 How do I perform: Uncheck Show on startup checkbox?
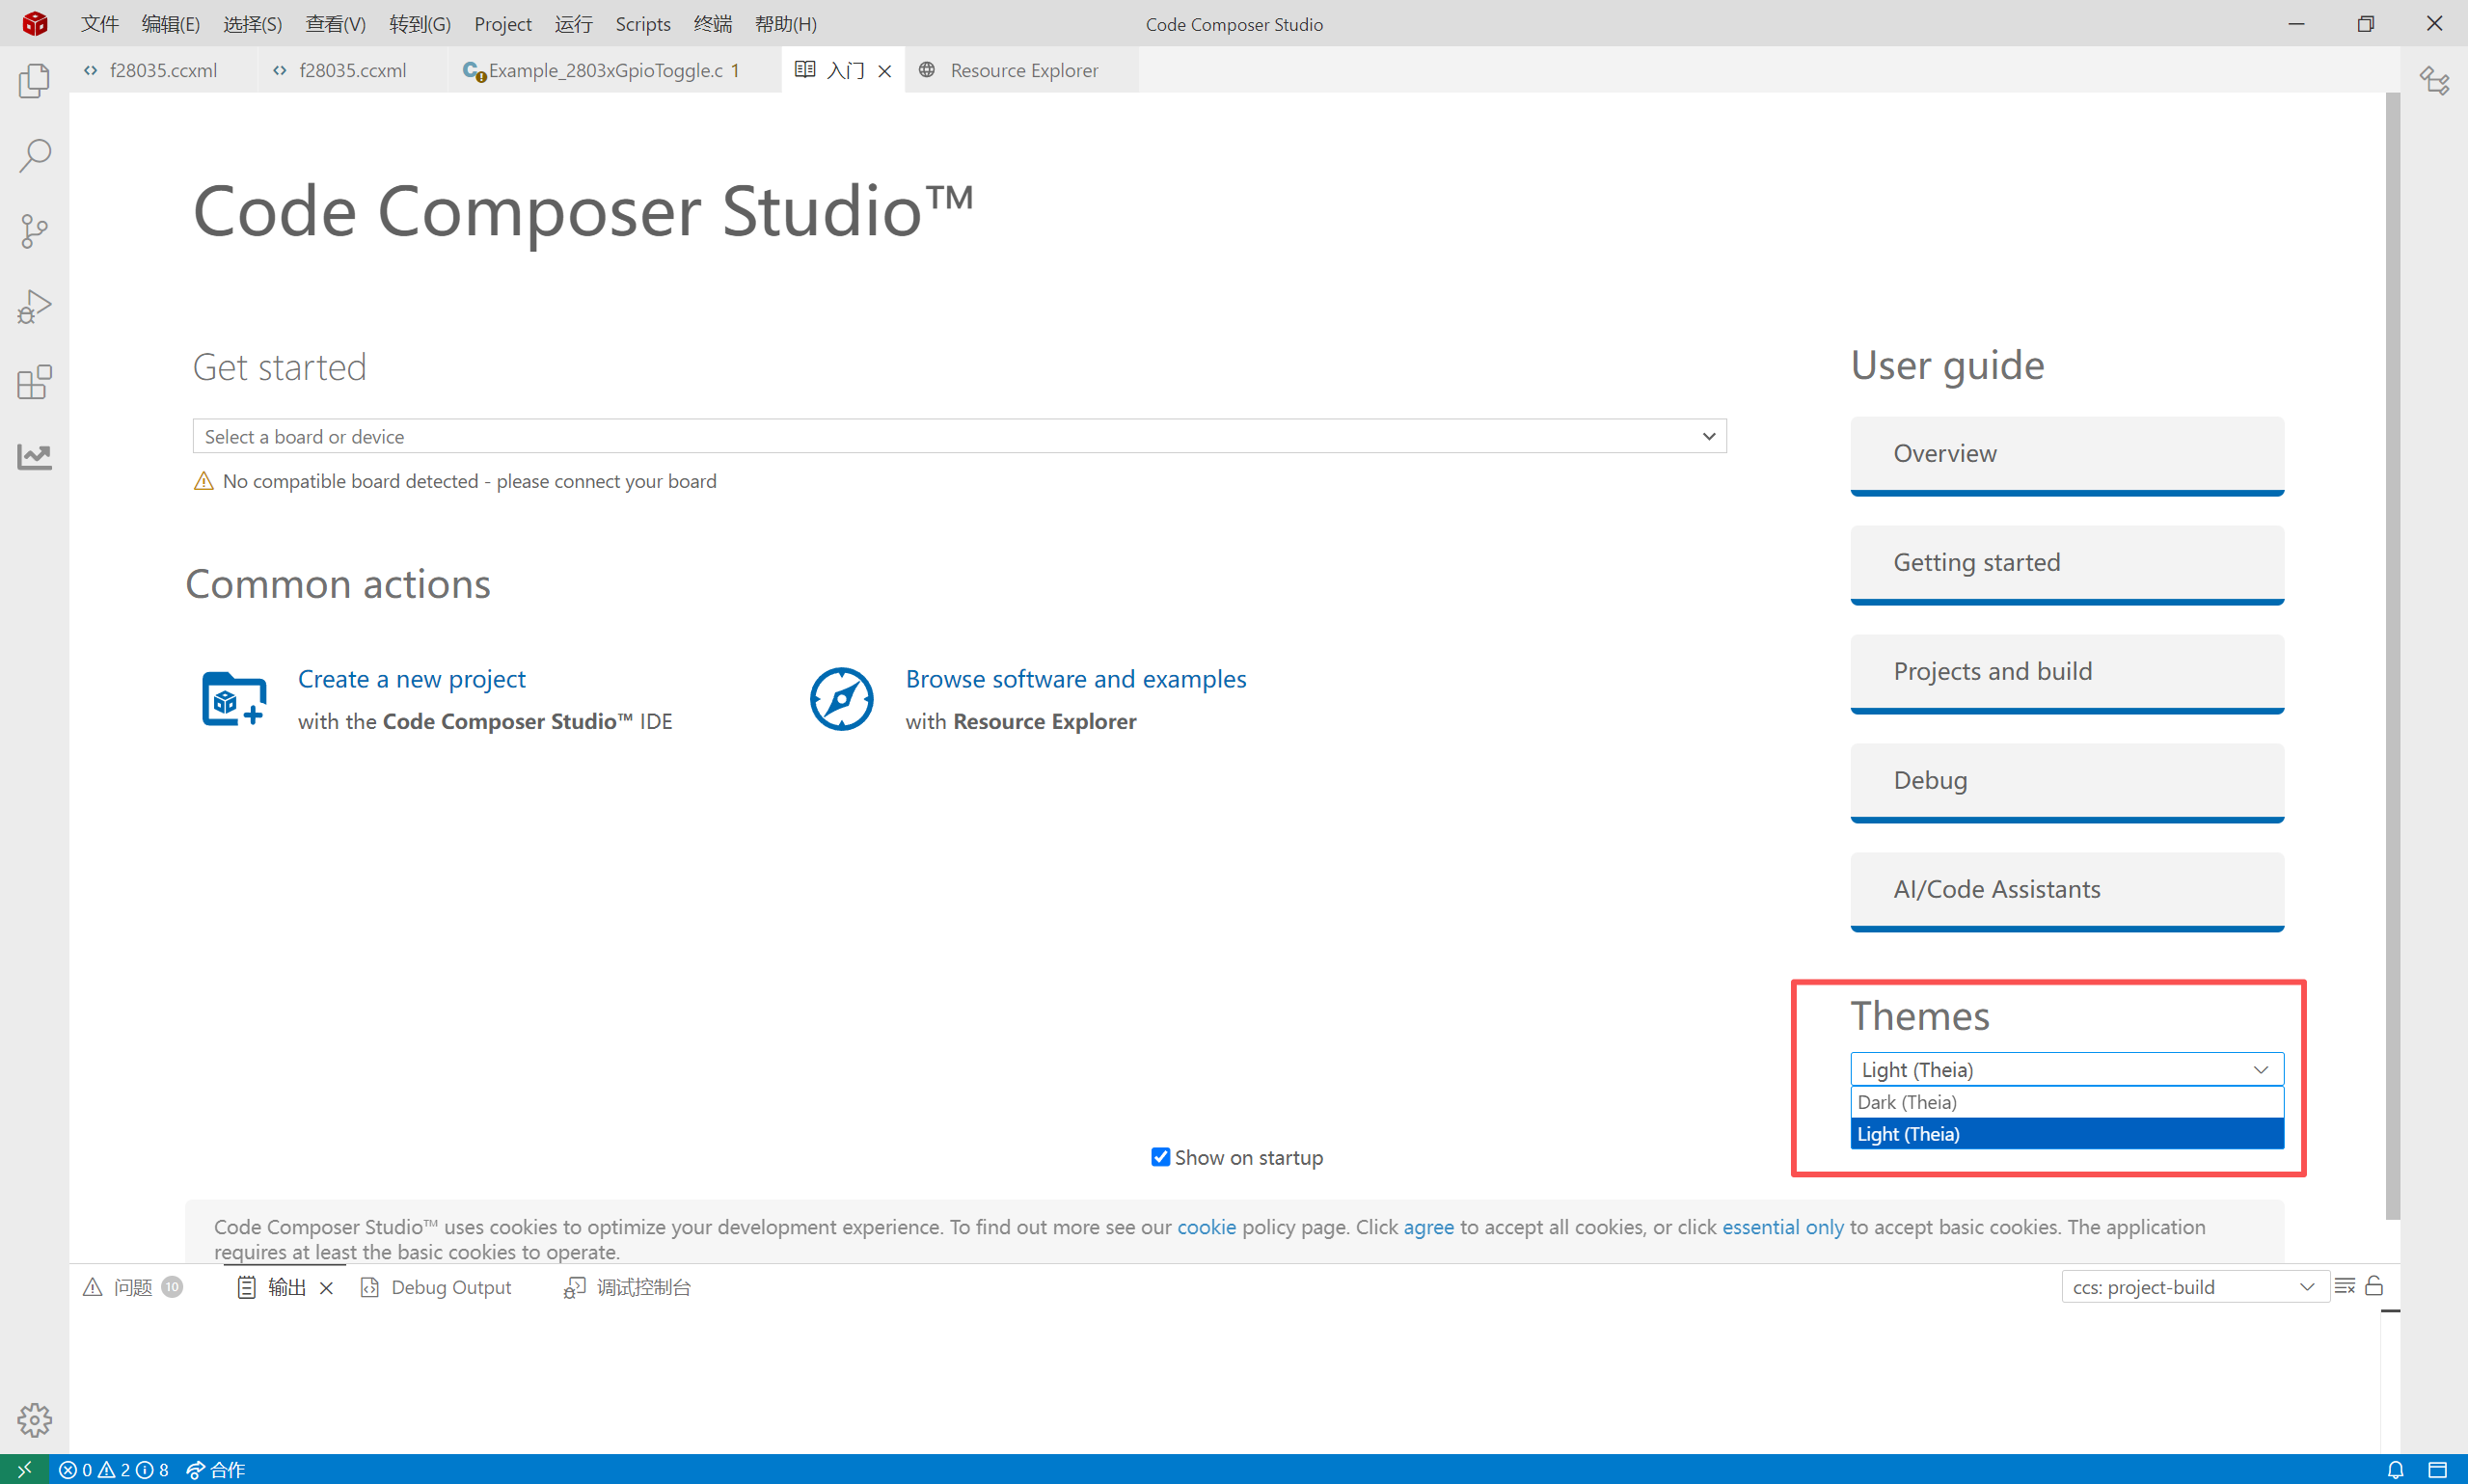[1160, 1157]
